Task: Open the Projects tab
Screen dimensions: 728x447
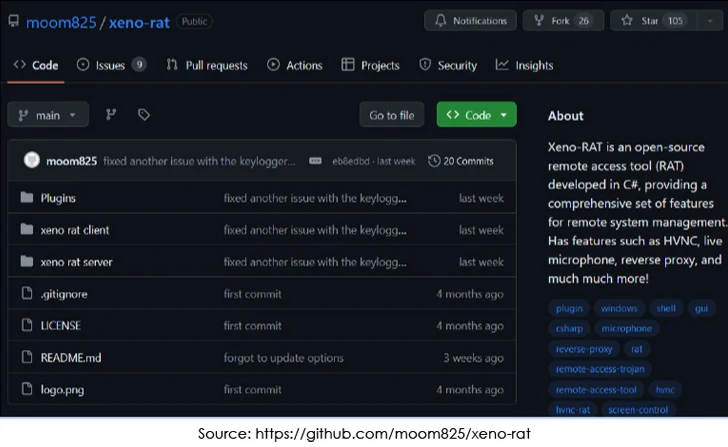Action: click(x=370, y=65)
